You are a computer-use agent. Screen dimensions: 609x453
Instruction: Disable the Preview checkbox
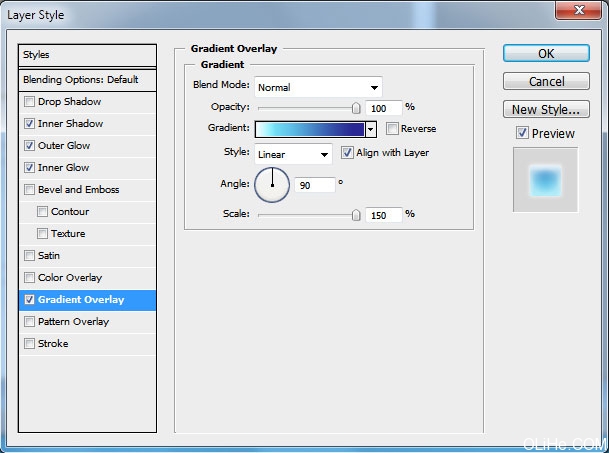pyautogui.click(x=522, y=133)
